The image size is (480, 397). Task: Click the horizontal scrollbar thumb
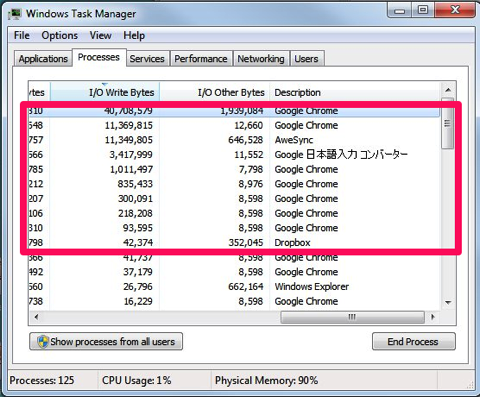pos(352,317)
